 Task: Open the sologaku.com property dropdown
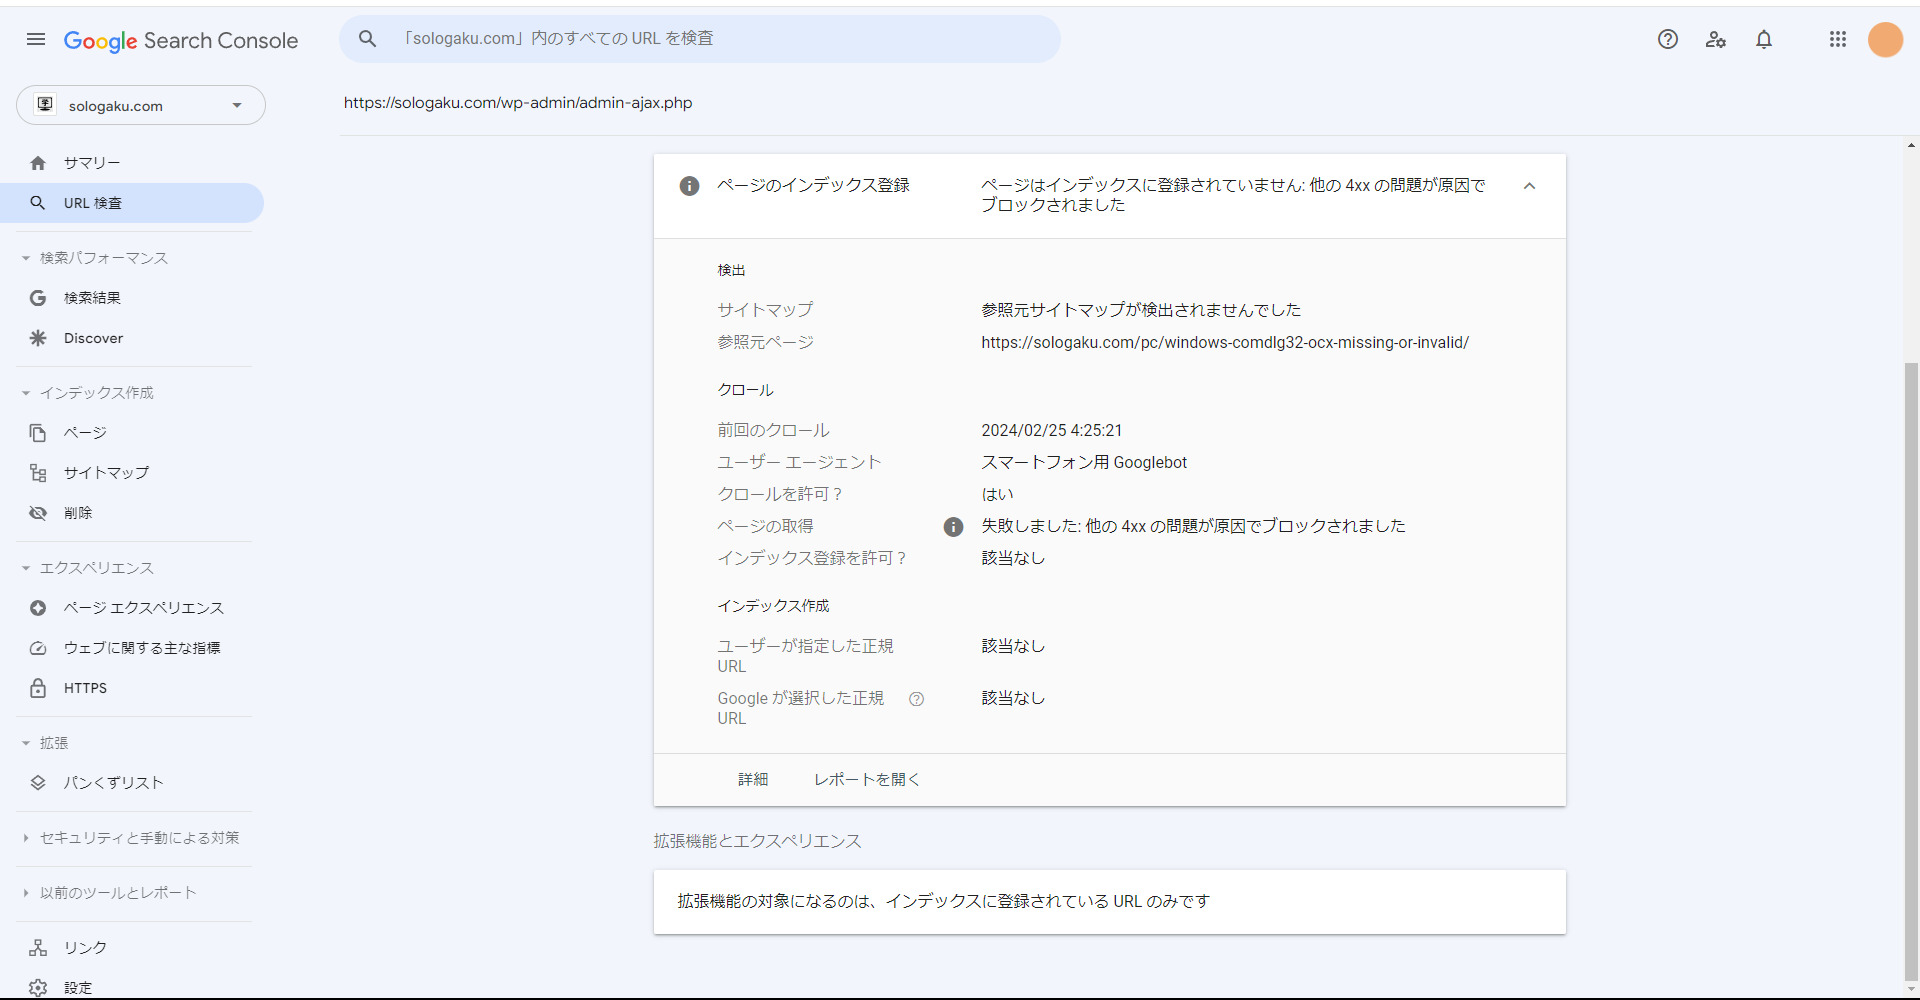[x=141, y=106]
